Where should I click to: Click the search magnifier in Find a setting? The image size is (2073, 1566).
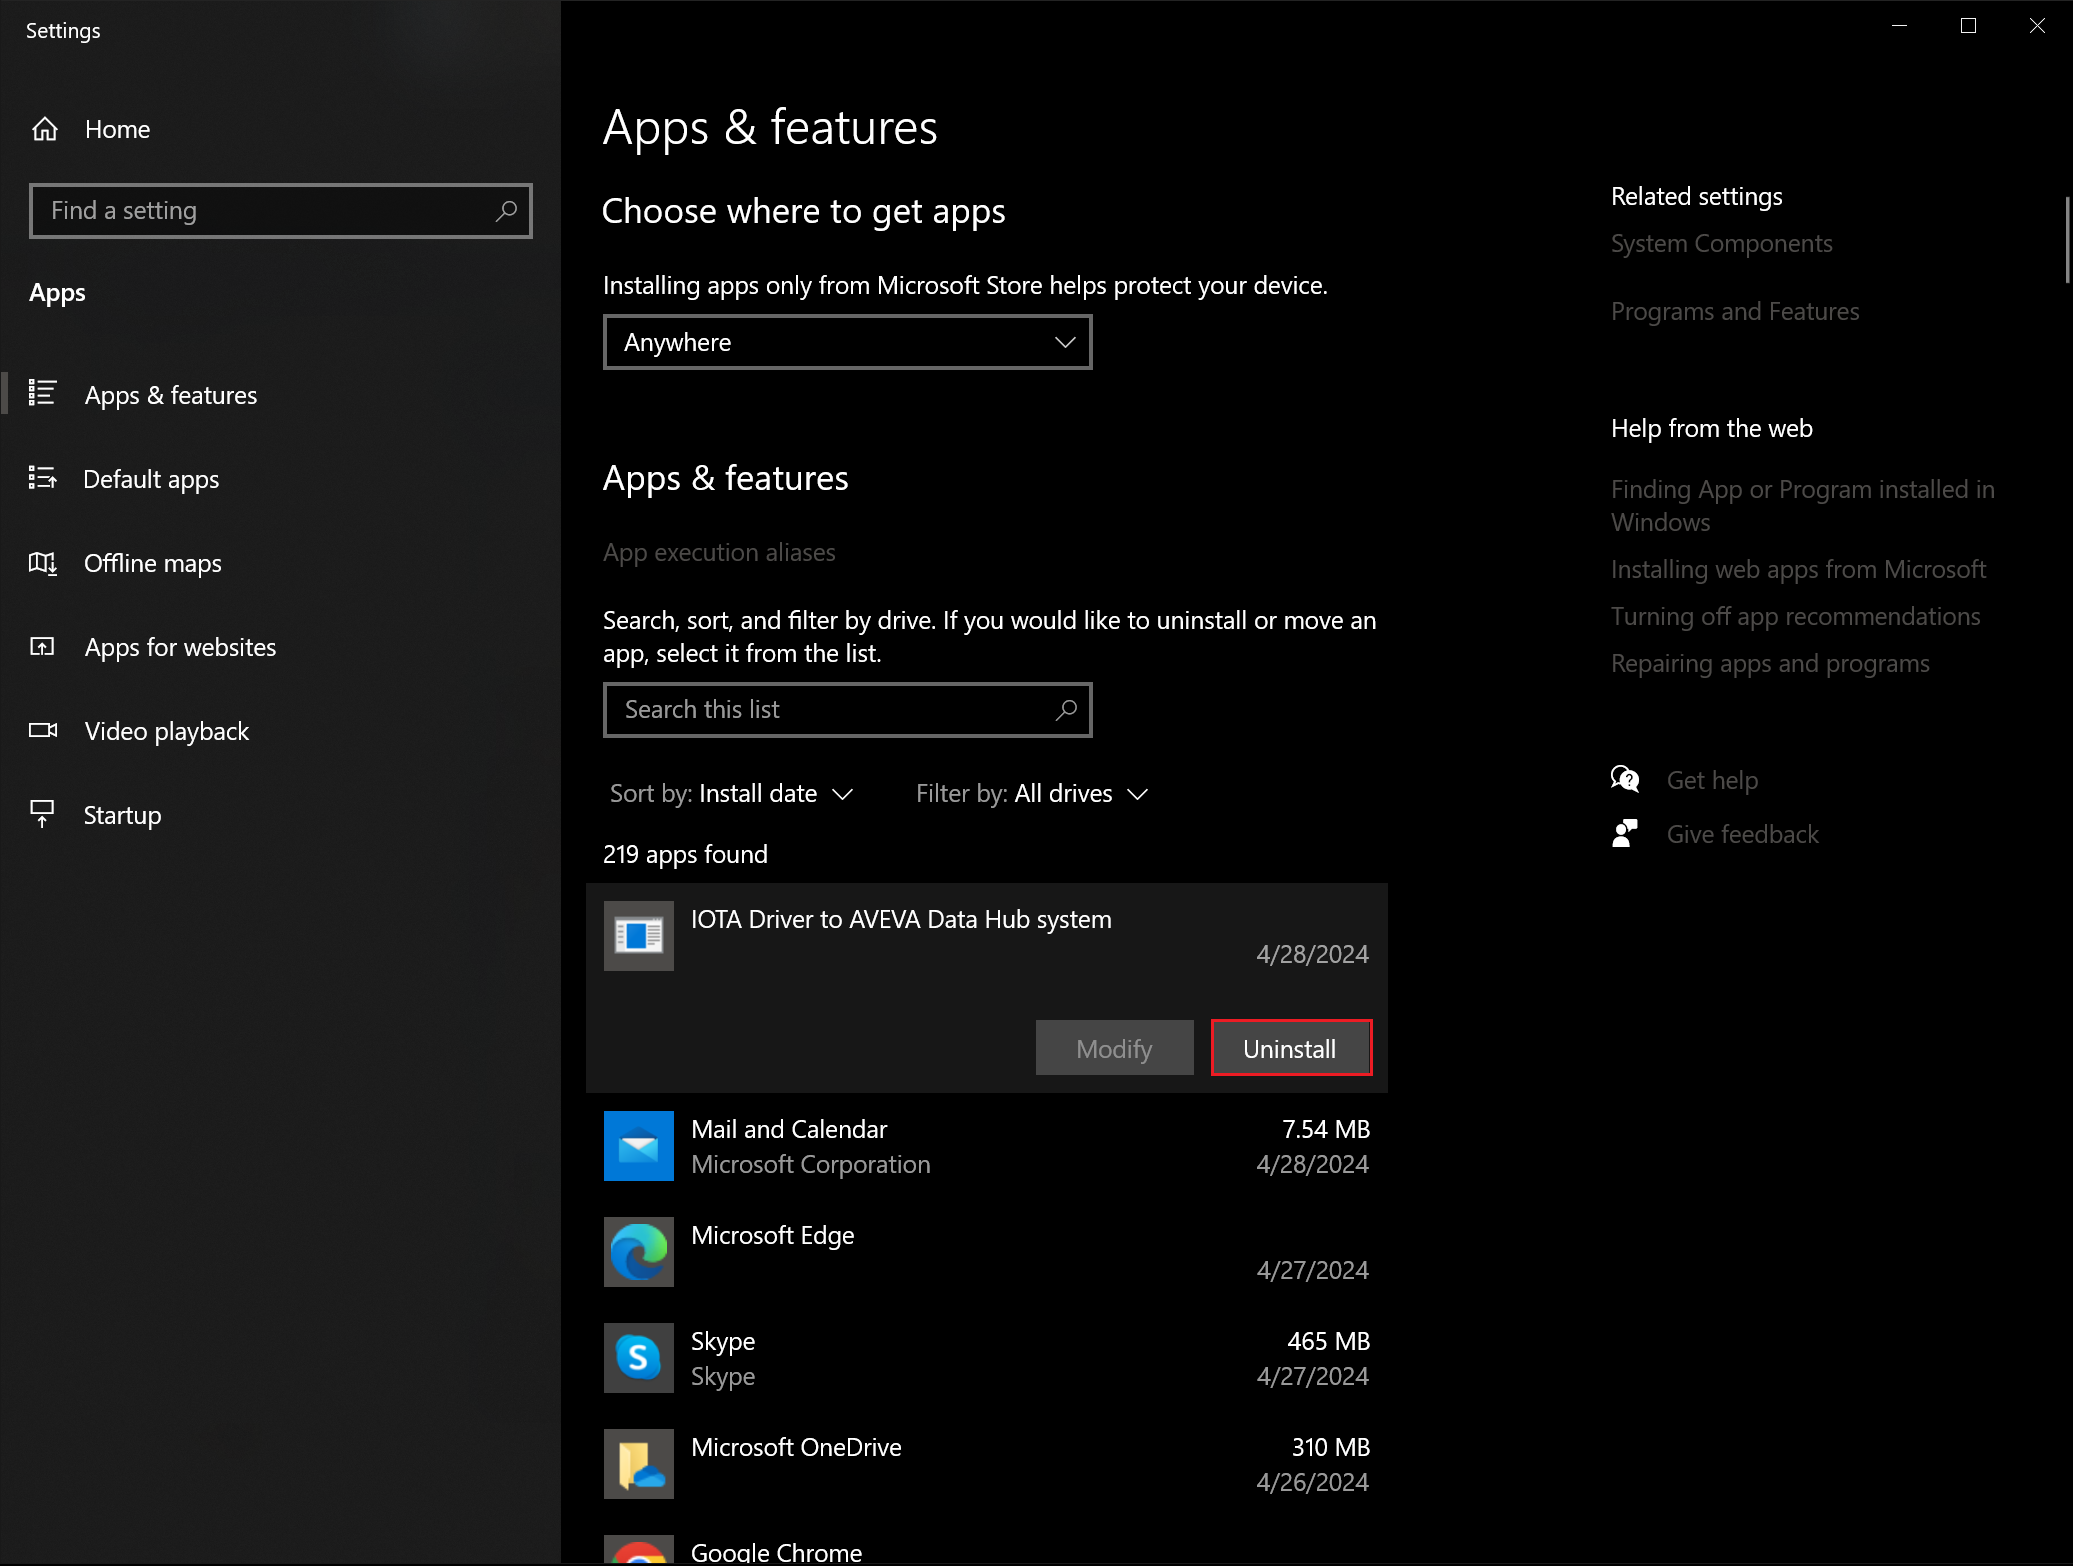click(x=506, y=211)
